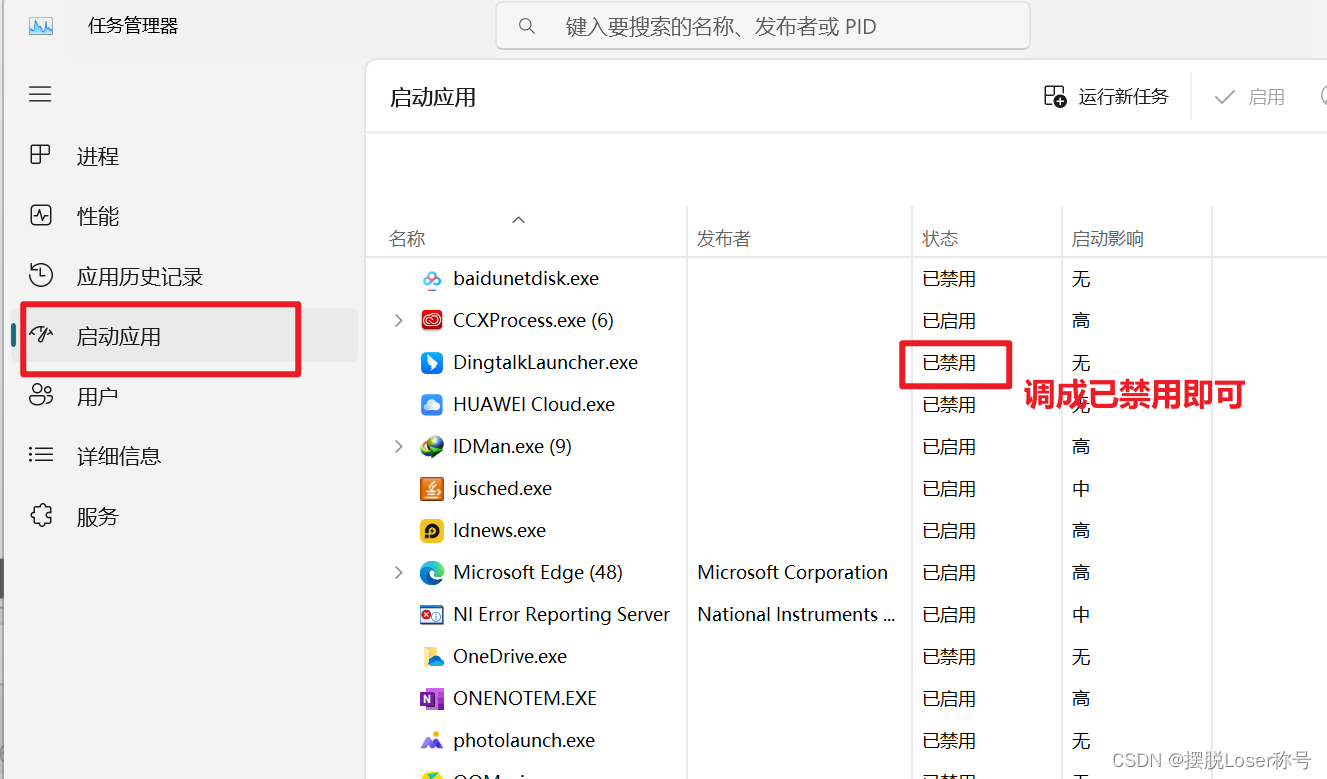This screenshot has height=779, width=1327.
Task: Select the ldnews.exe row
Action: [846, 531]
